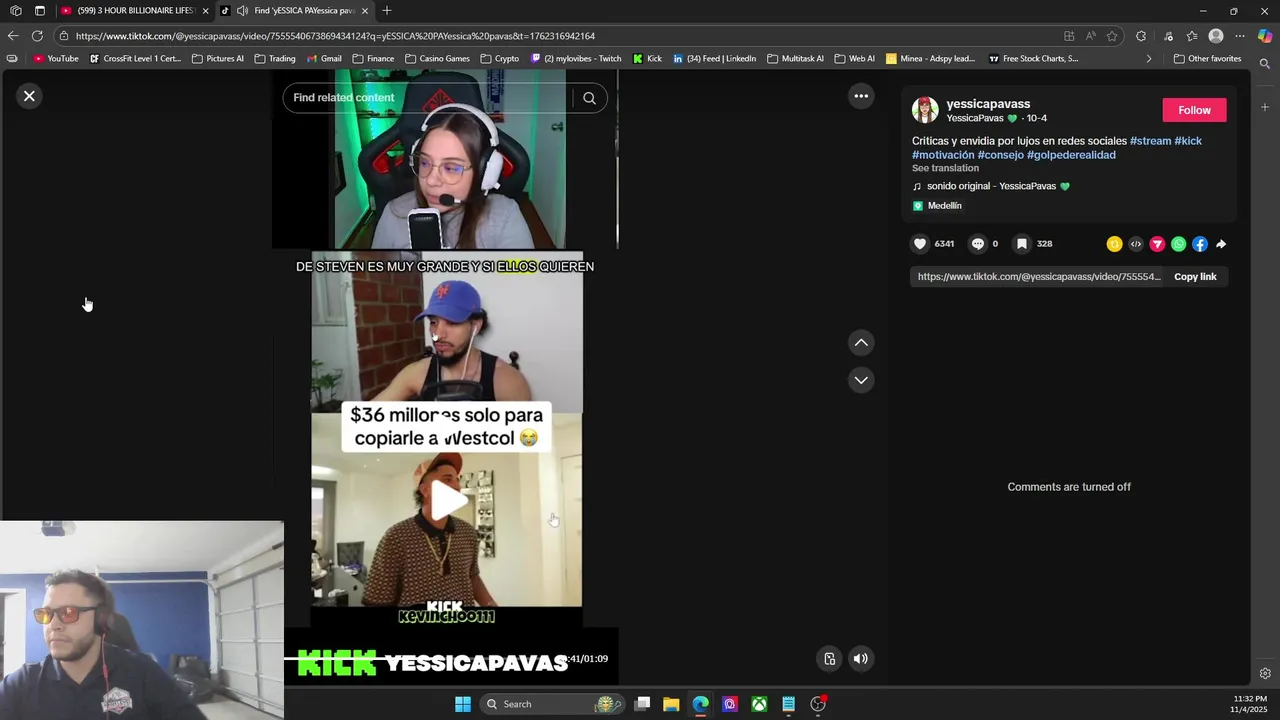Viewport: 1280px width, 720px height.
Task: Open the Casino Games bookmarks folder
Action: [437, 59]
